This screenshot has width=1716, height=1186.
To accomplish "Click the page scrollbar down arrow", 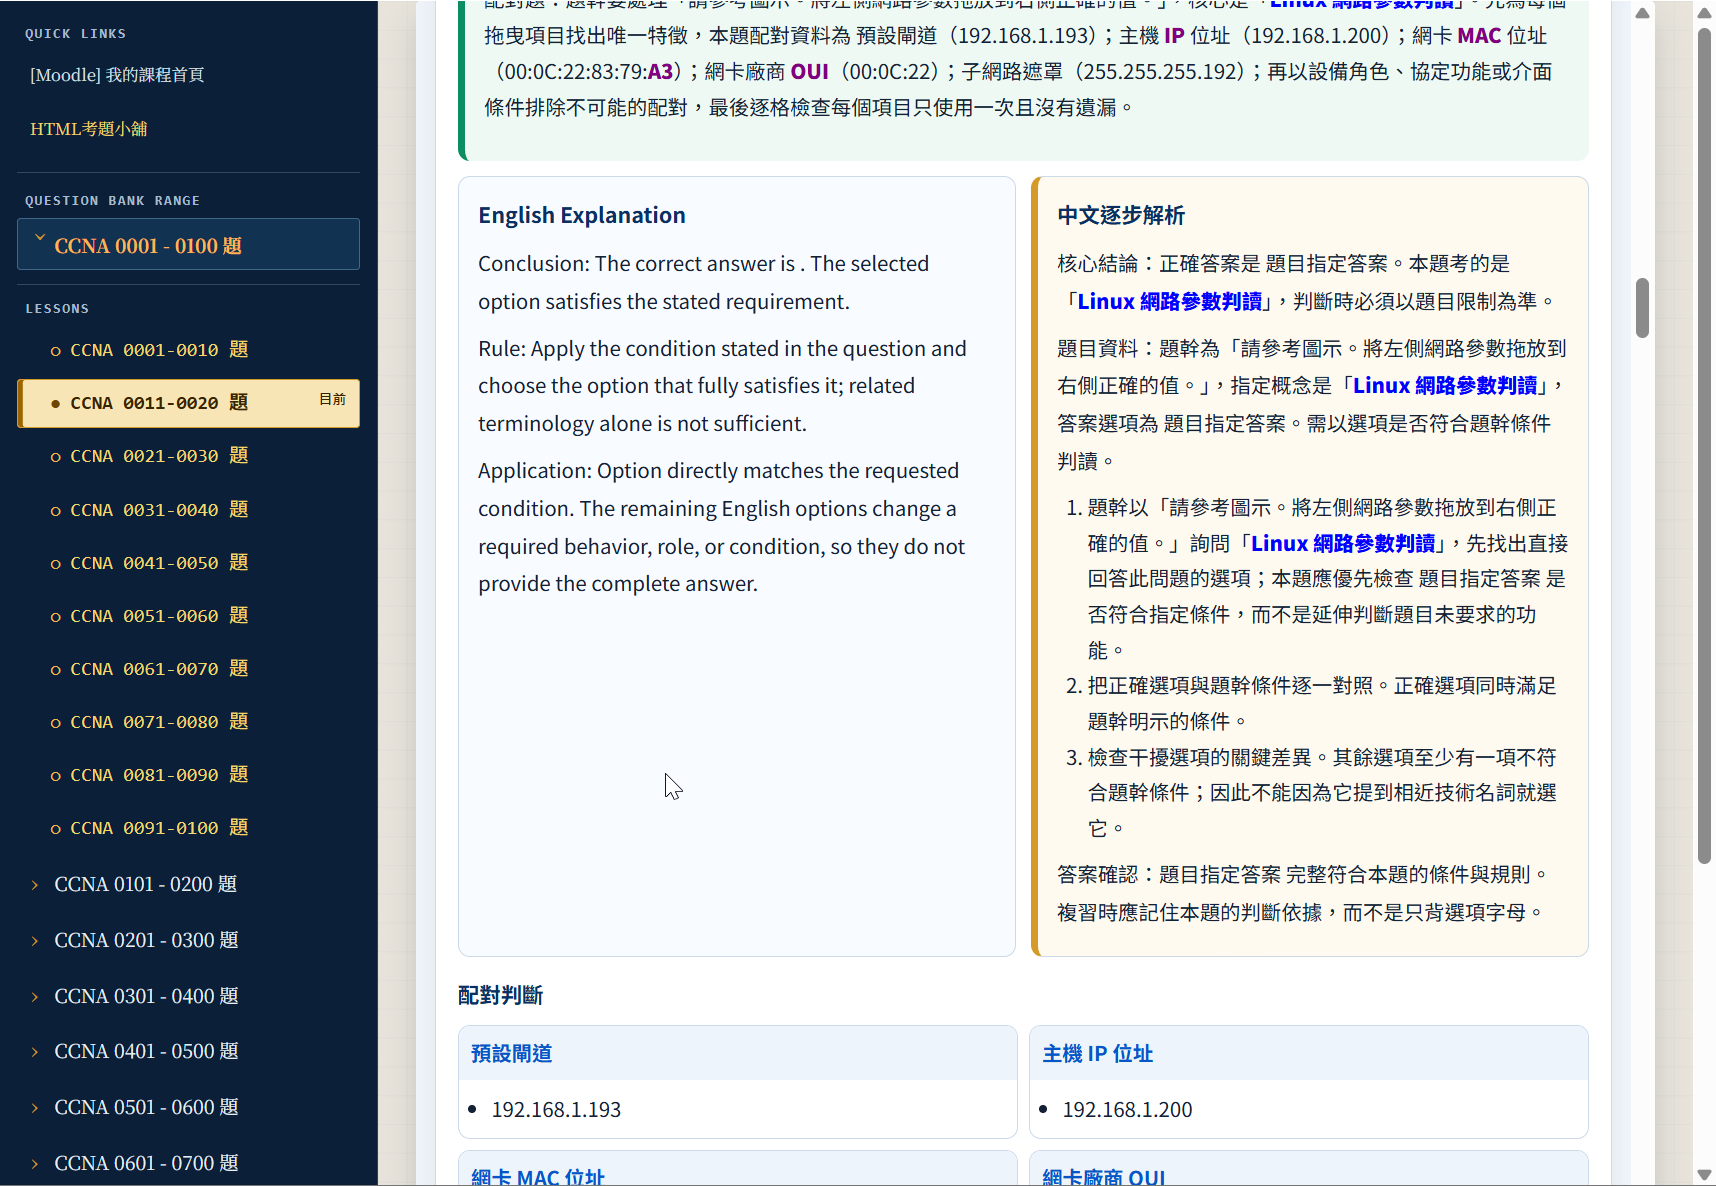I will [x=1704, y=1175].
